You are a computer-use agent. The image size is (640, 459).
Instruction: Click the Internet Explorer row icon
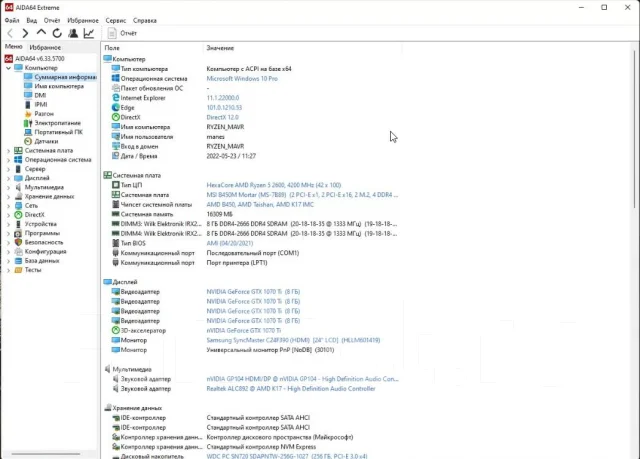click(x=116, y=98)
